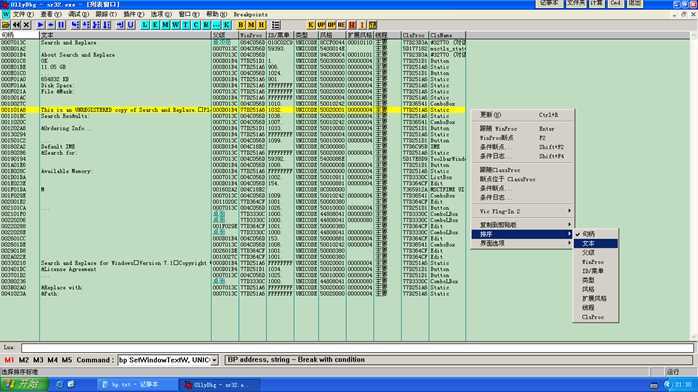Open CPU window with C button
698x392 pixels.
pos(196,25)
